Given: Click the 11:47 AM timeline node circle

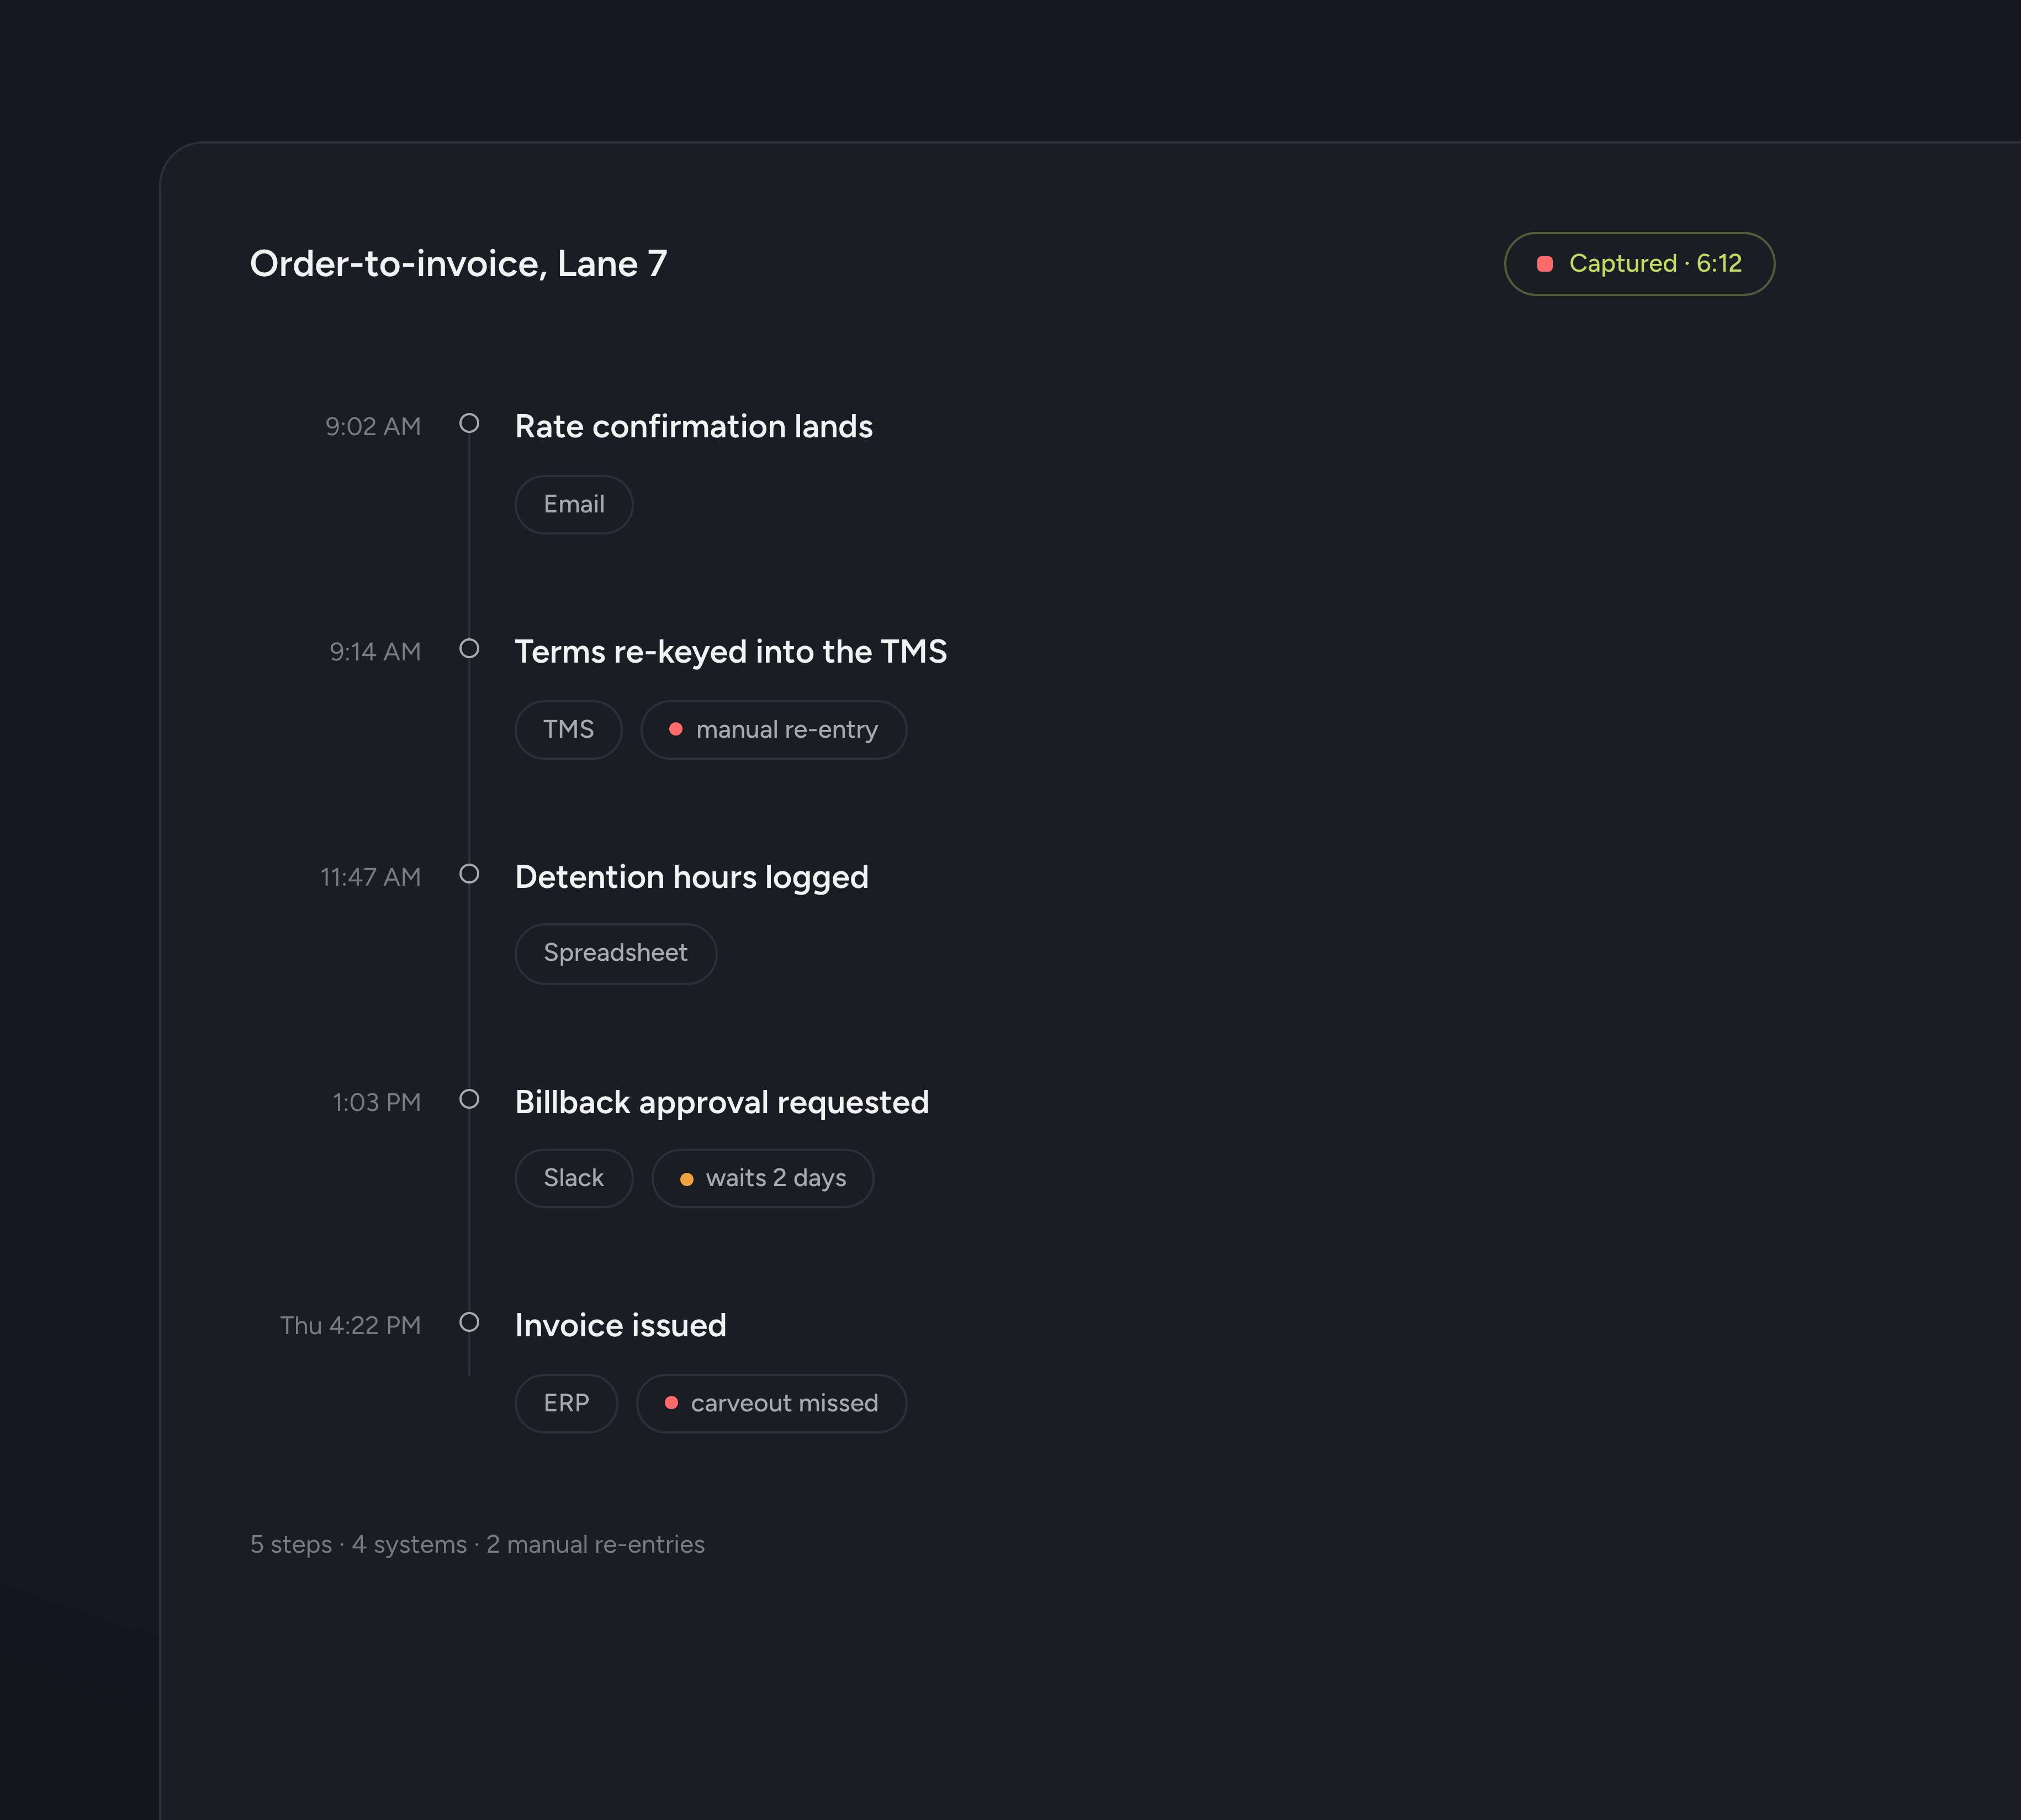Looking at the screenshot, I should 469,873.
